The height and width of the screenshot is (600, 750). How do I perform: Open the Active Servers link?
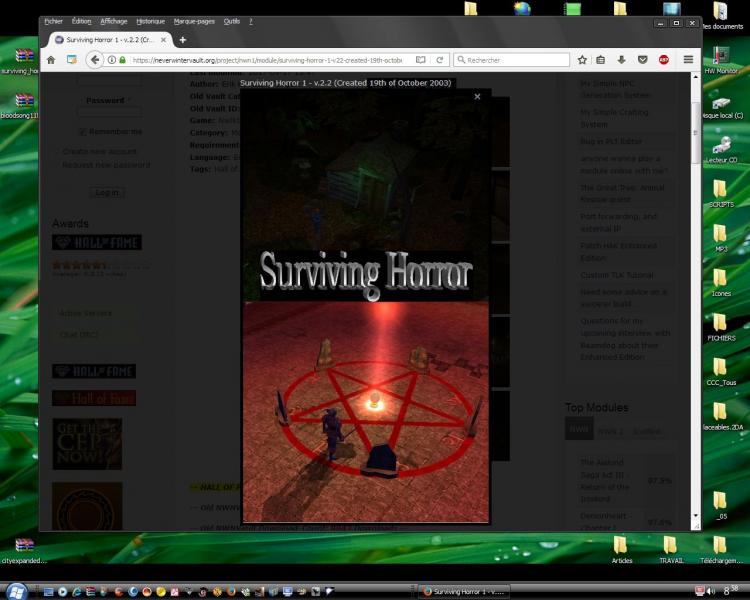click(85, 313)
